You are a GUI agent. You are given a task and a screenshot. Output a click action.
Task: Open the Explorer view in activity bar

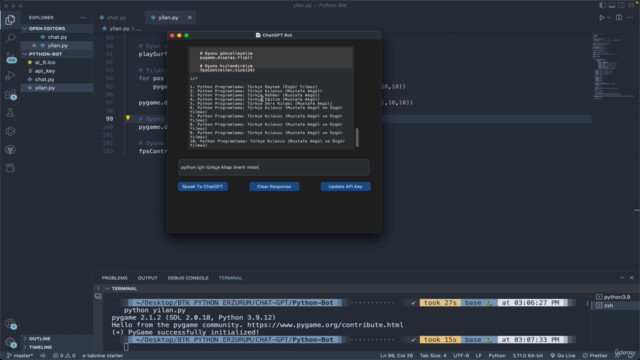click(x=10, y=20)
